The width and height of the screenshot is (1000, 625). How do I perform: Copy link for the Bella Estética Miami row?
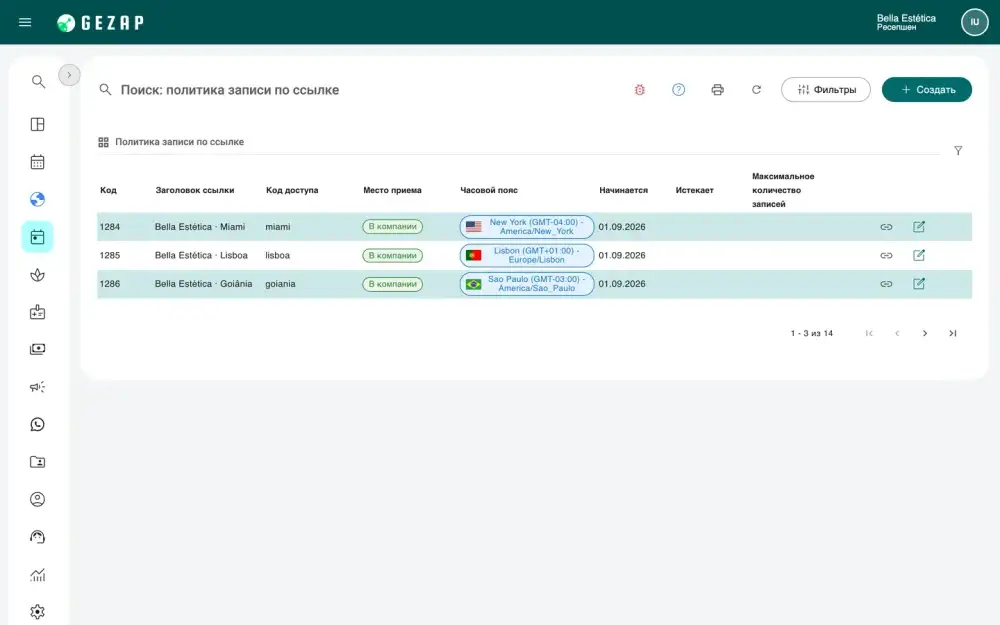886,227
